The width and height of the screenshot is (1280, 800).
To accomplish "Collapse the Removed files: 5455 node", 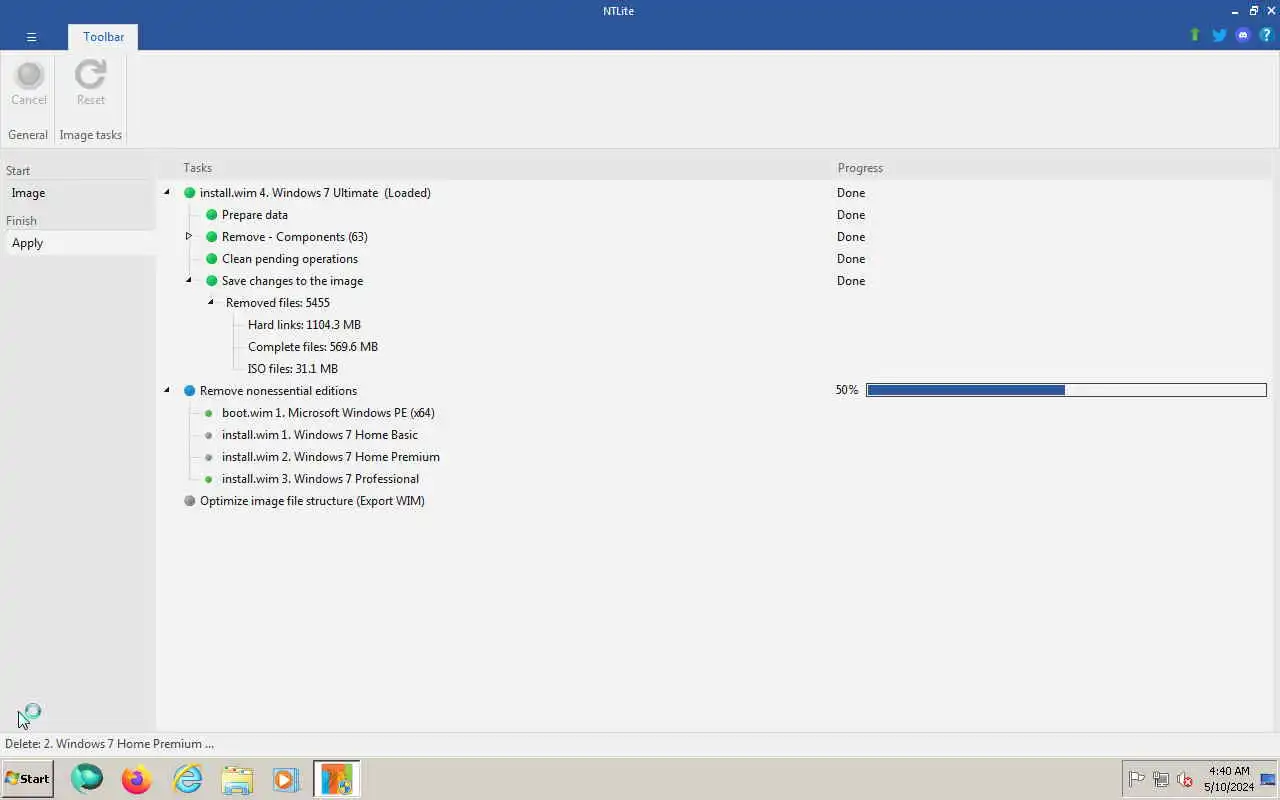I will point(210,302).
